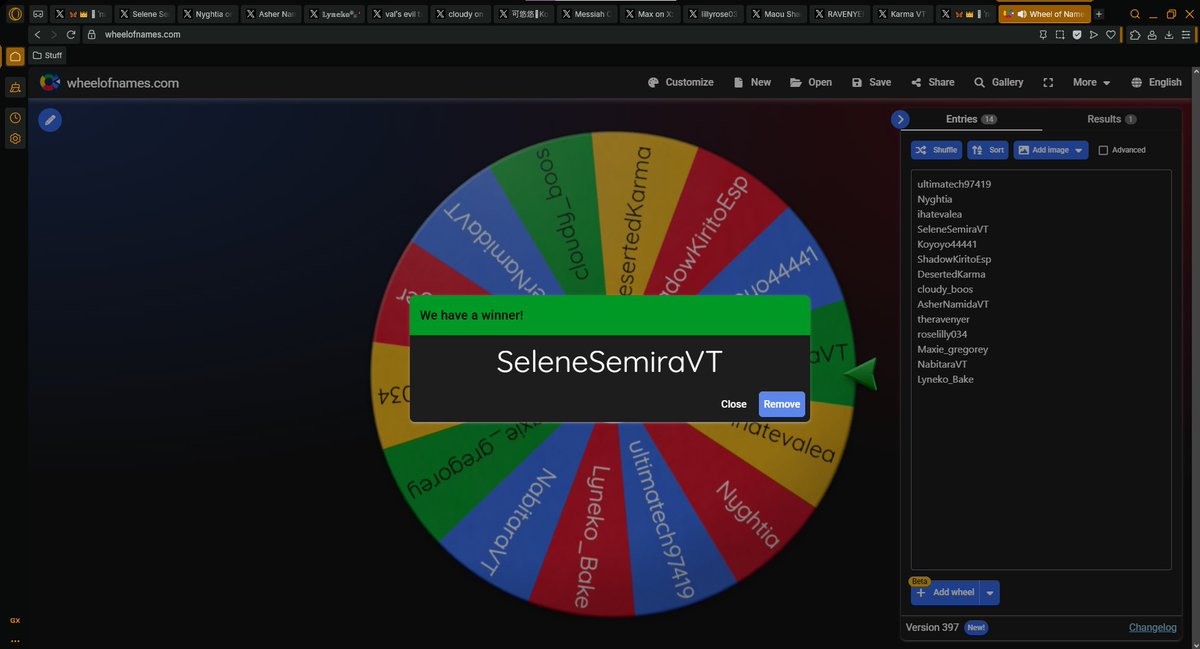
Task: Switch to the Nyghtia browser tab
Action: [208, 14]
